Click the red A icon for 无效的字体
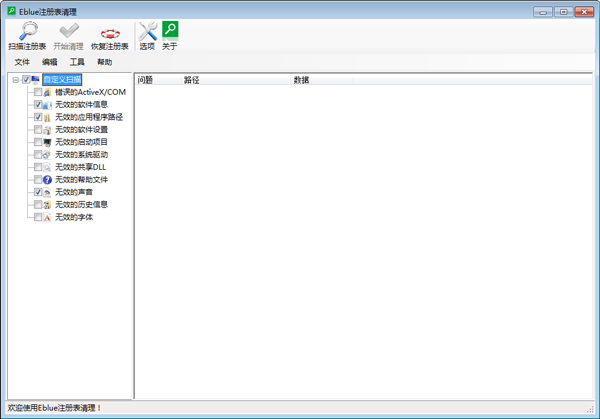Image resolution: width=600 pixels, height=419 pixels. 47,217
